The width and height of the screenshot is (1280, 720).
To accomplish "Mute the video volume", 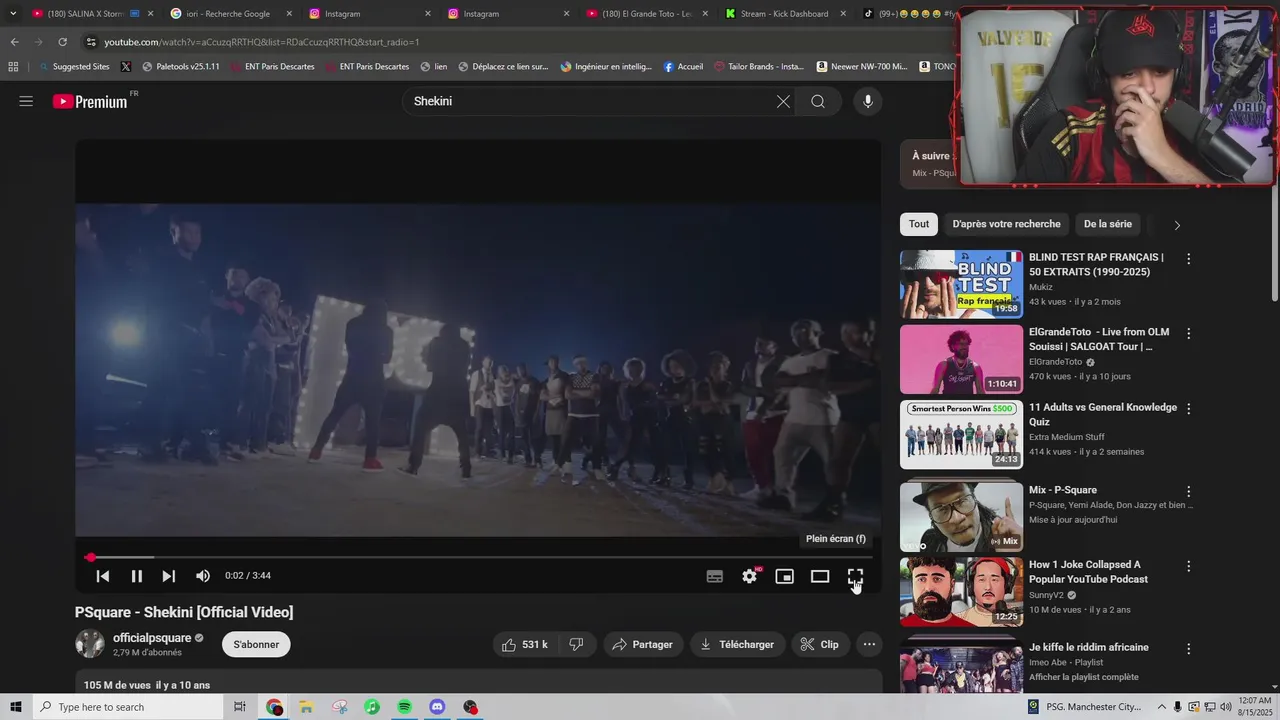I will tap(203, 576).
